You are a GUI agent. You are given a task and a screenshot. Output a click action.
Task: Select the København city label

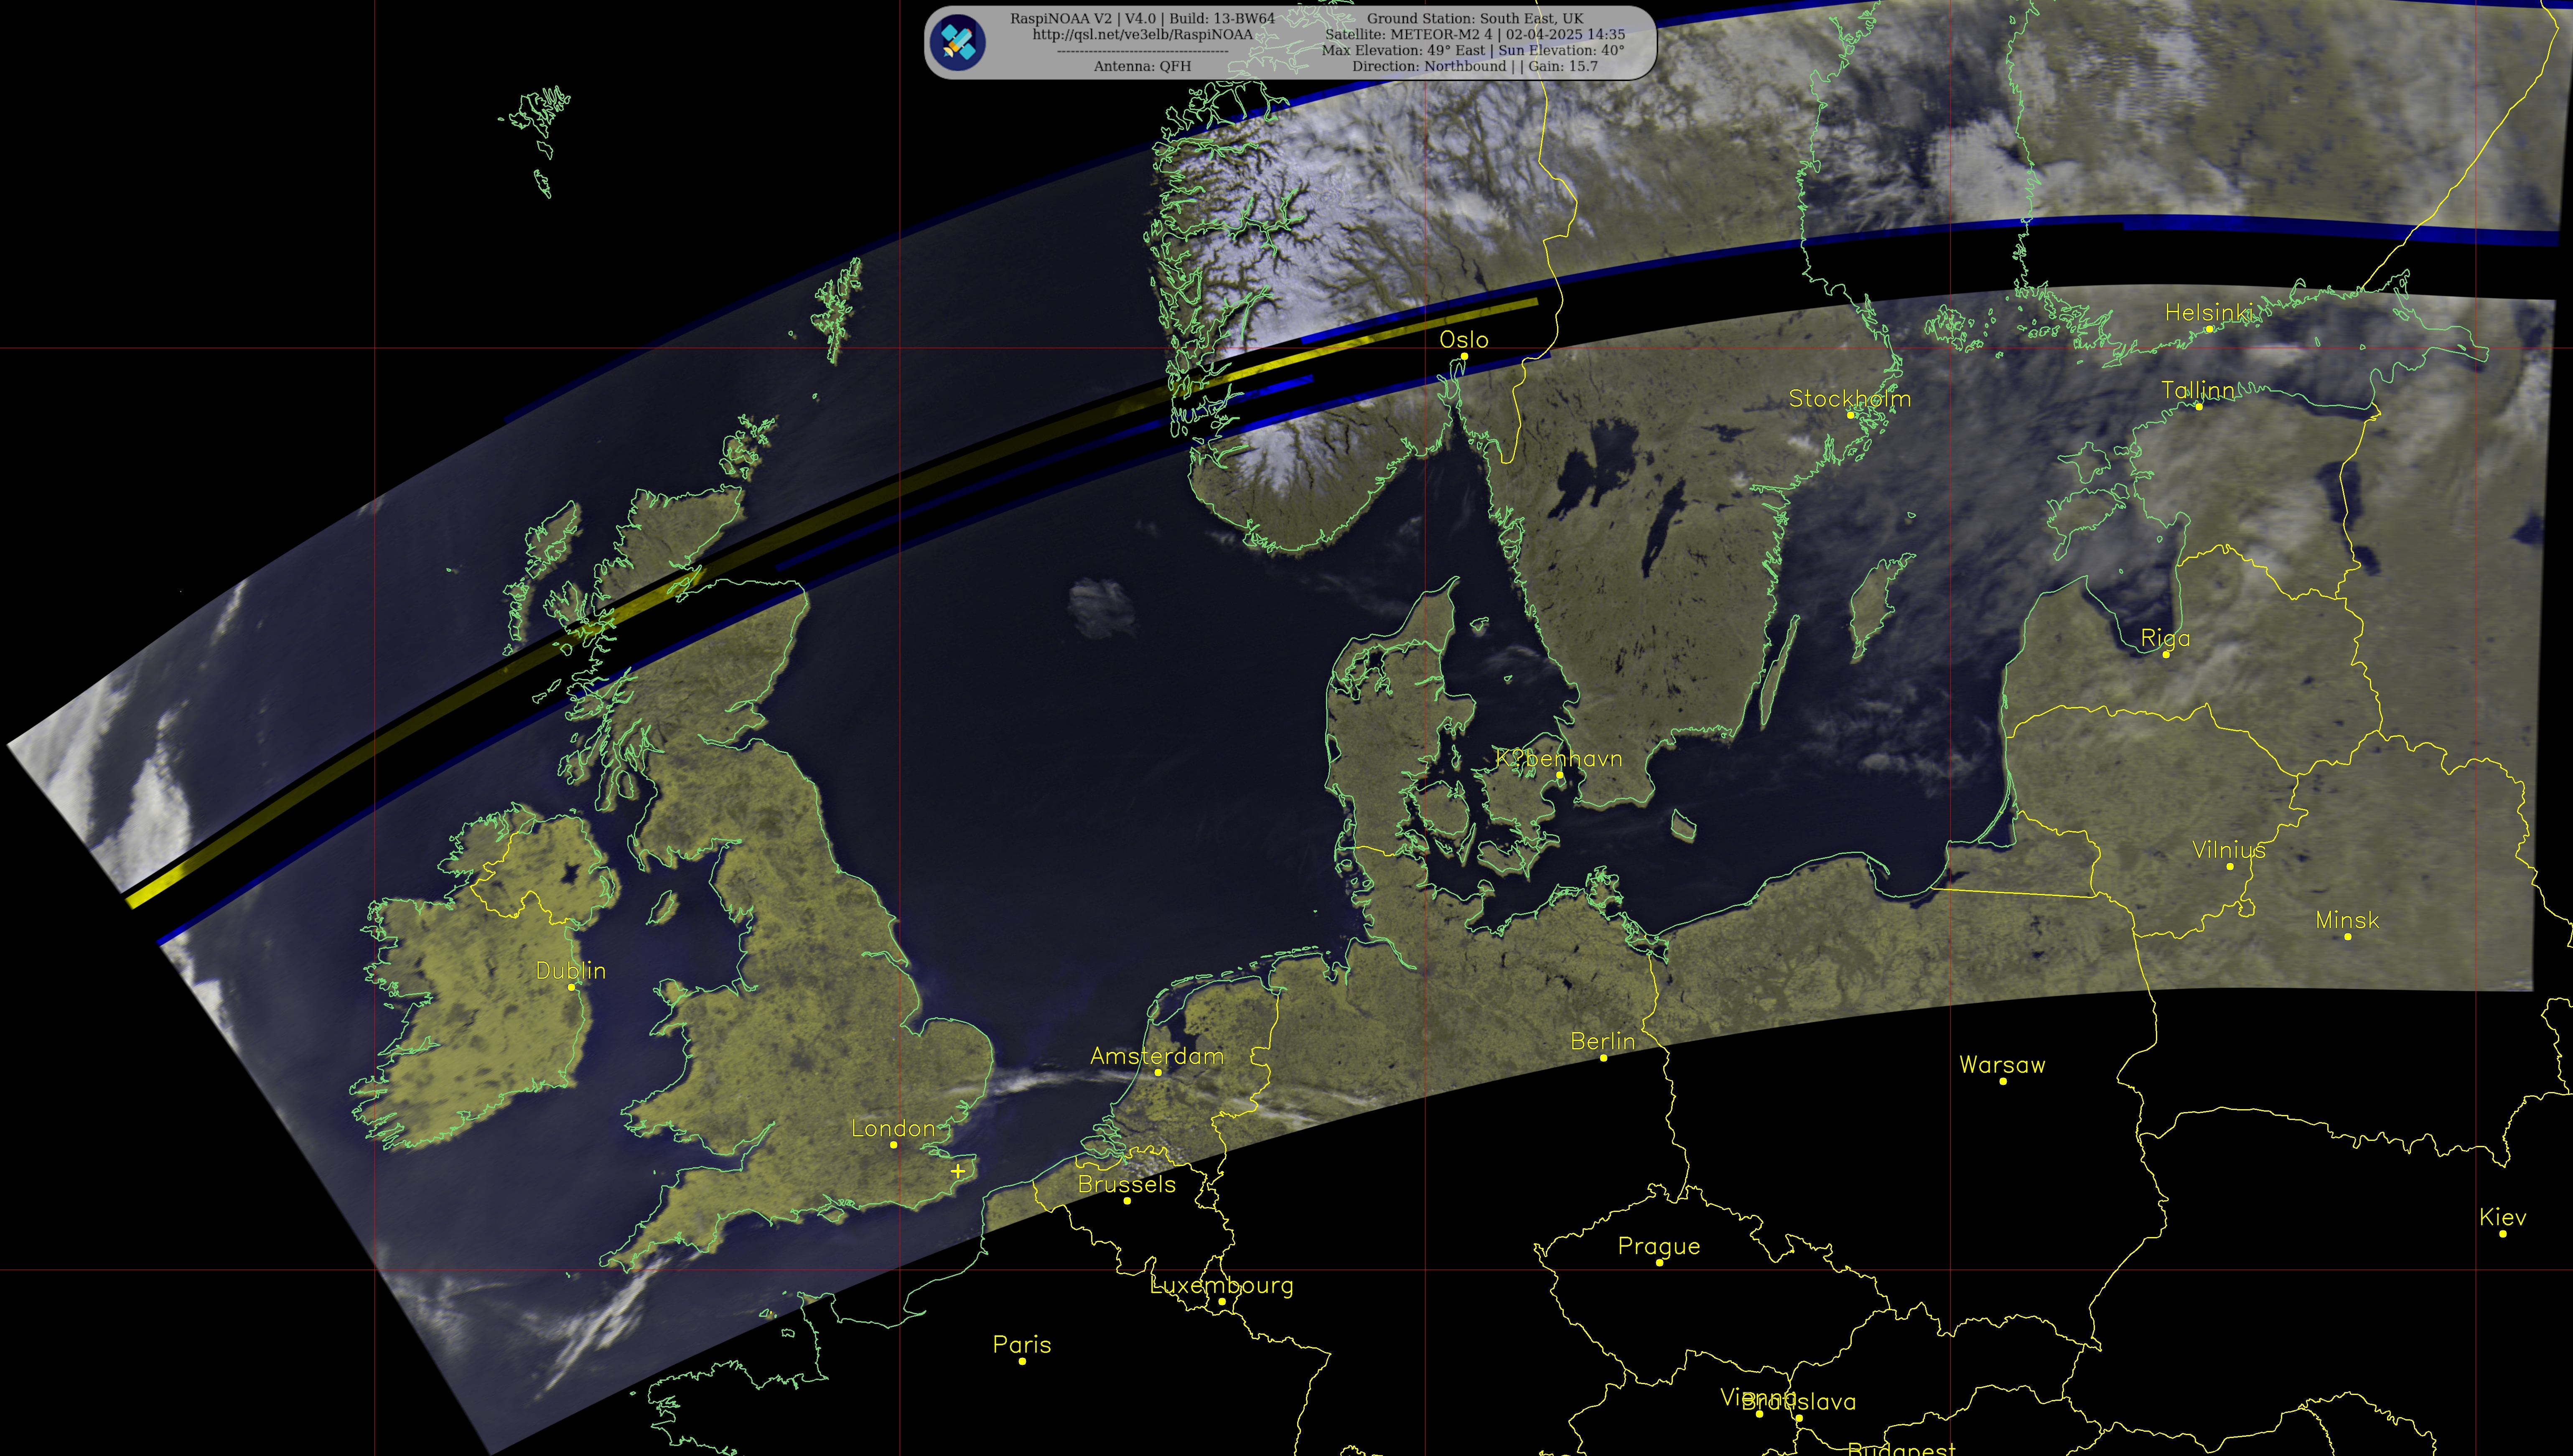click(x=1559, y=758)
